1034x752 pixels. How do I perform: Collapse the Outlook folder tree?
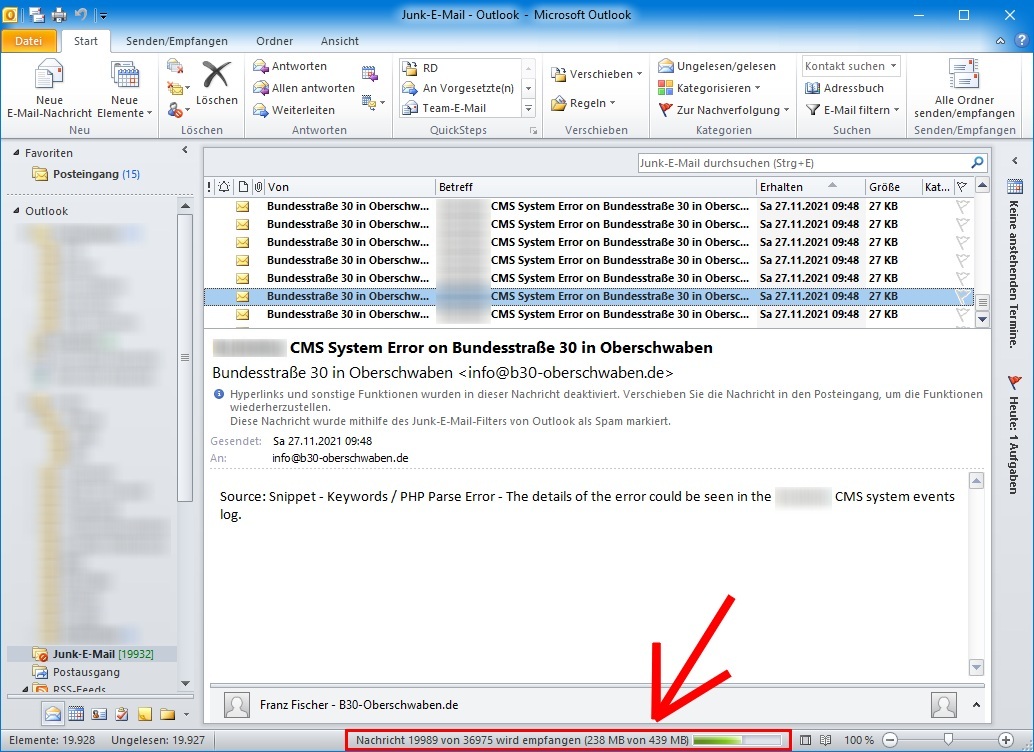16,210
